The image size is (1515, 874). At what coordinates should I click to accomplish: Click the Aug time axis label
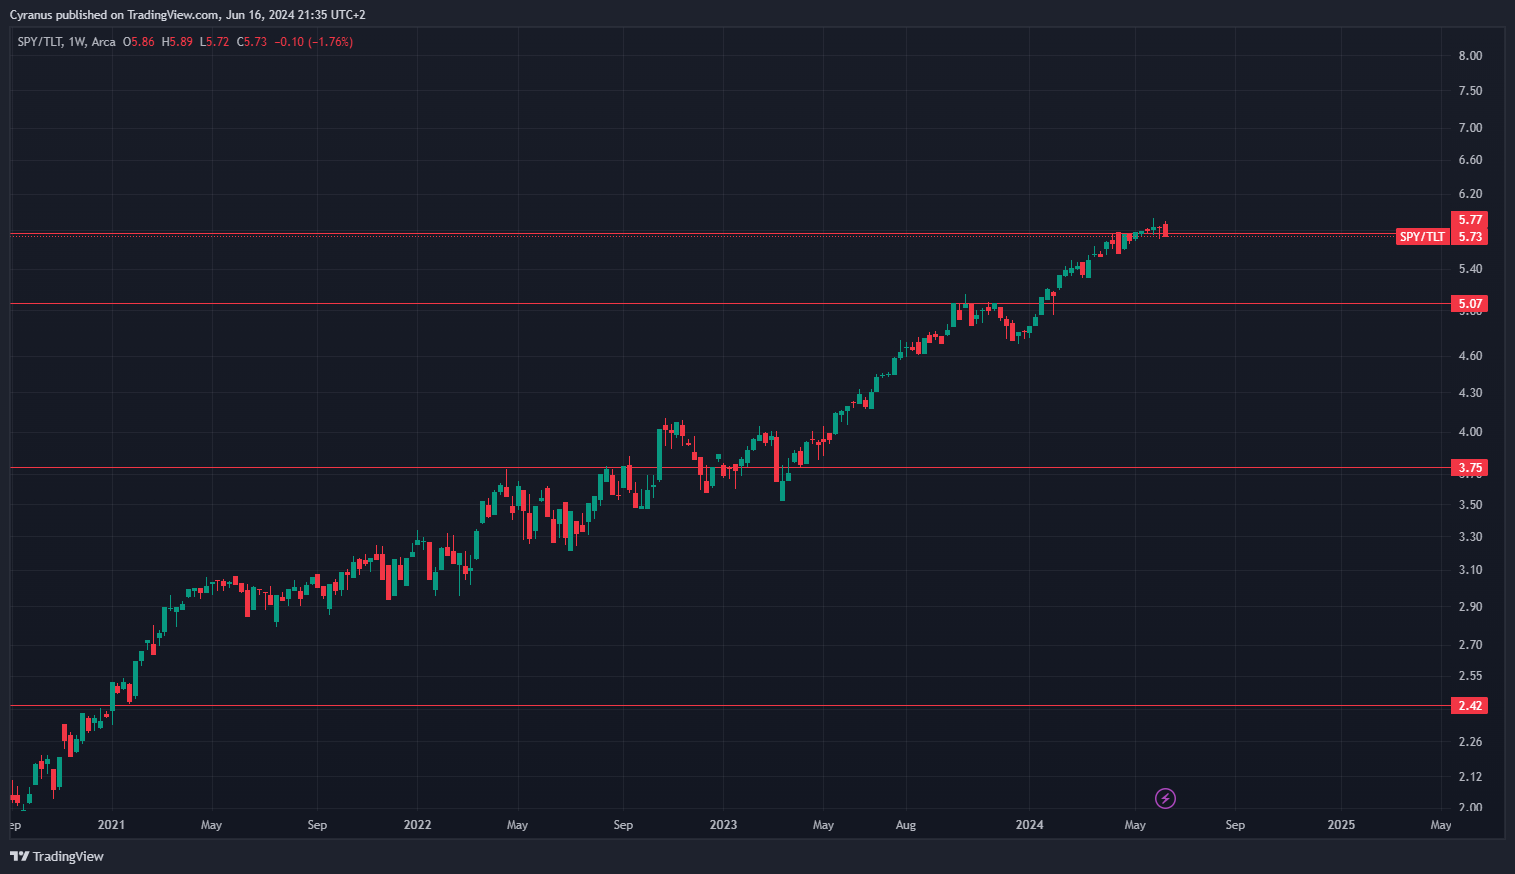906,825
